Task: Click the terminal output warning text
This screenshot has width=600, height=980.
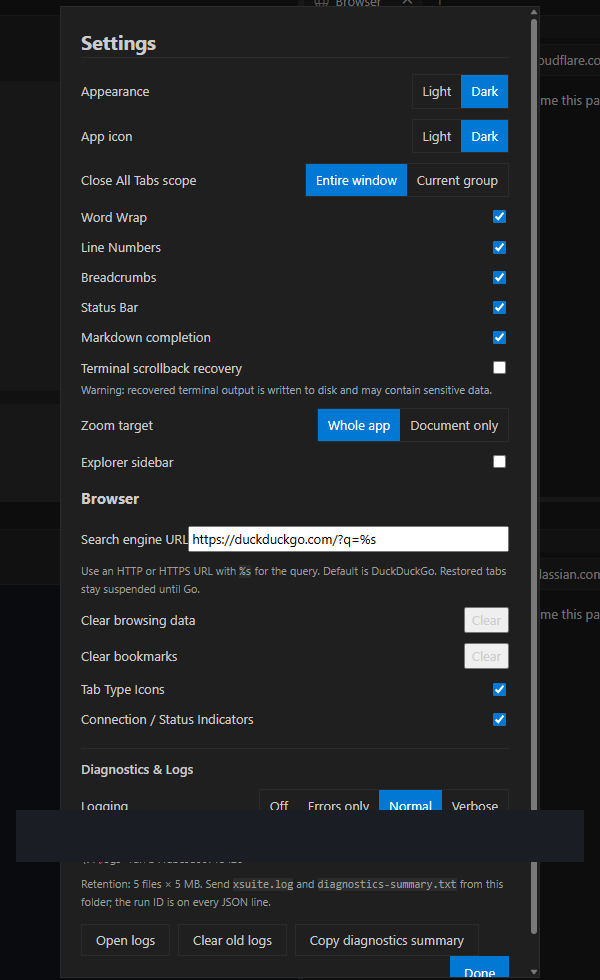Action: [286, 390]
